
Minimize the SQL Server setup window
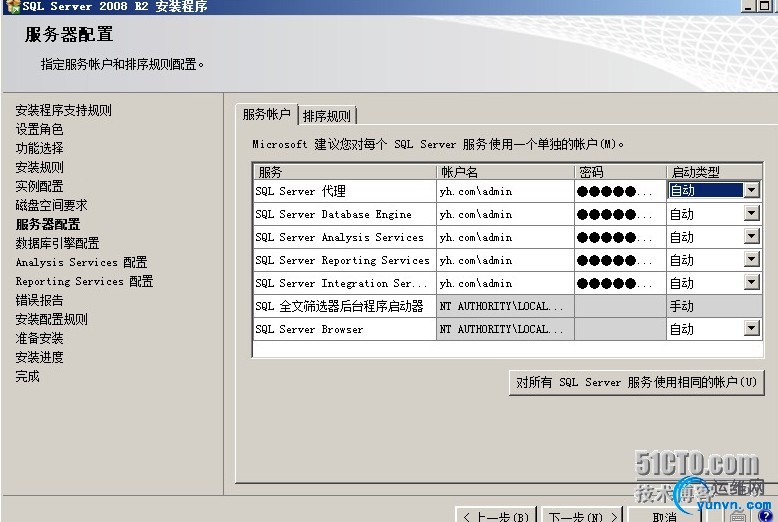point(748,6)
